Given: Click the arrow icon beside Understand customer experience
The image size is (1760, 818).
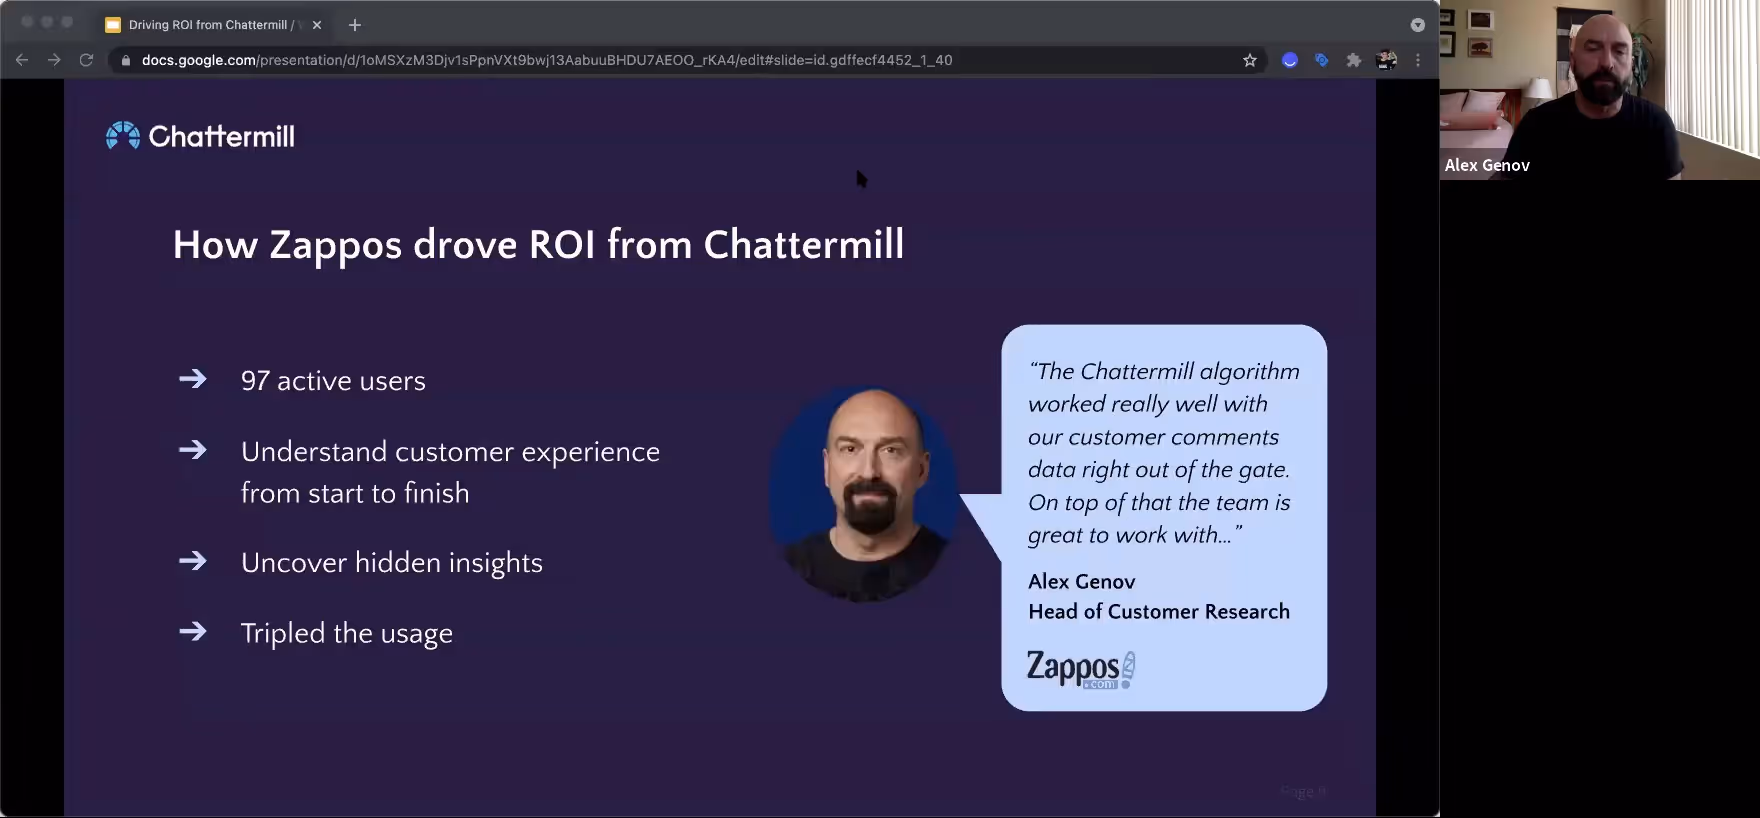Looking at the screenshot, I should [x=193, y=450].
